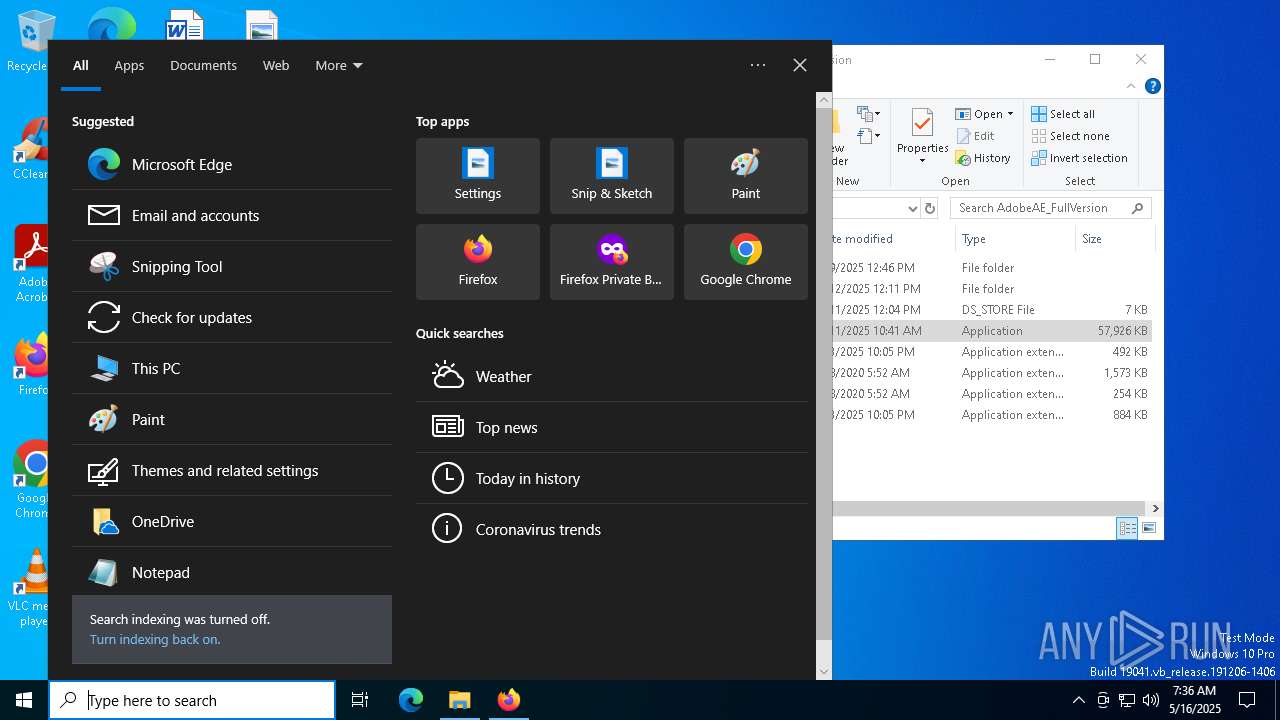Launch Firefox Private Browsing tile
The height and width of the screenshot is (720, 1280).
(x=612, y=262)
